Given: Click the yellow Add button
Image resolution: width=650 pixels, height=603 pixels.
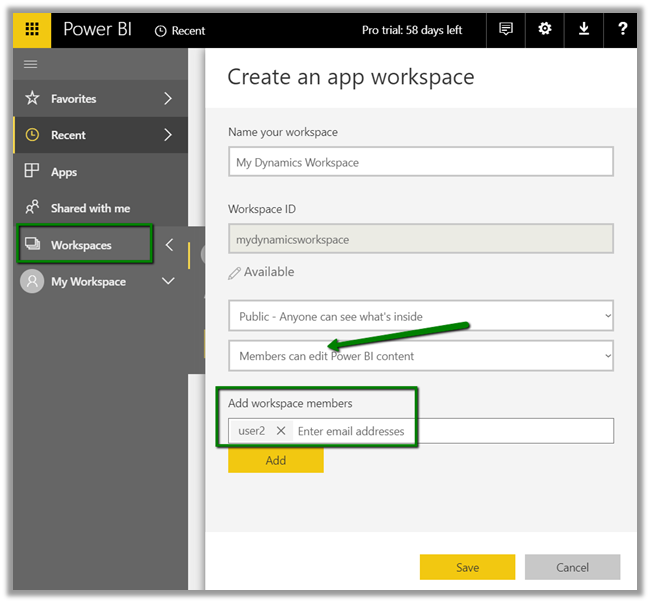Looking at the screenshot, I should coord(275,460).
